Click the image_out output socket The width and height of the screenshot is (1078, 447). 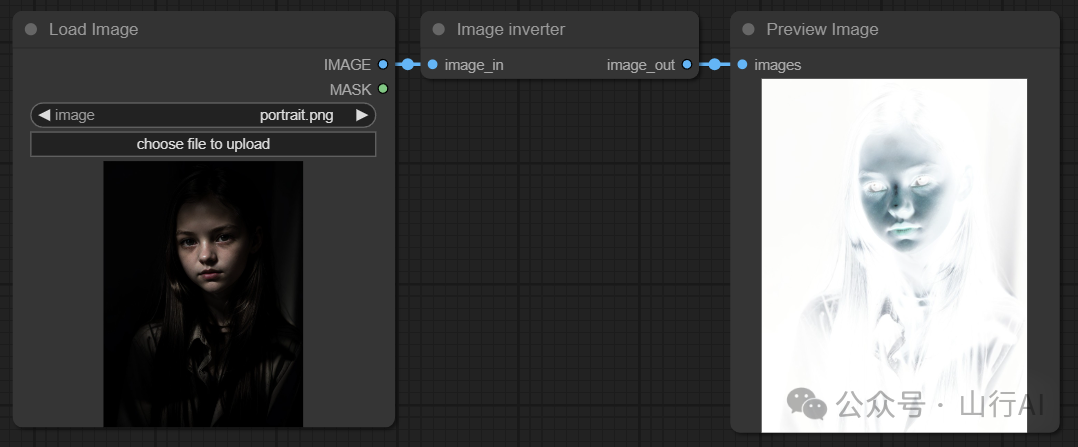tap(686, 65)
